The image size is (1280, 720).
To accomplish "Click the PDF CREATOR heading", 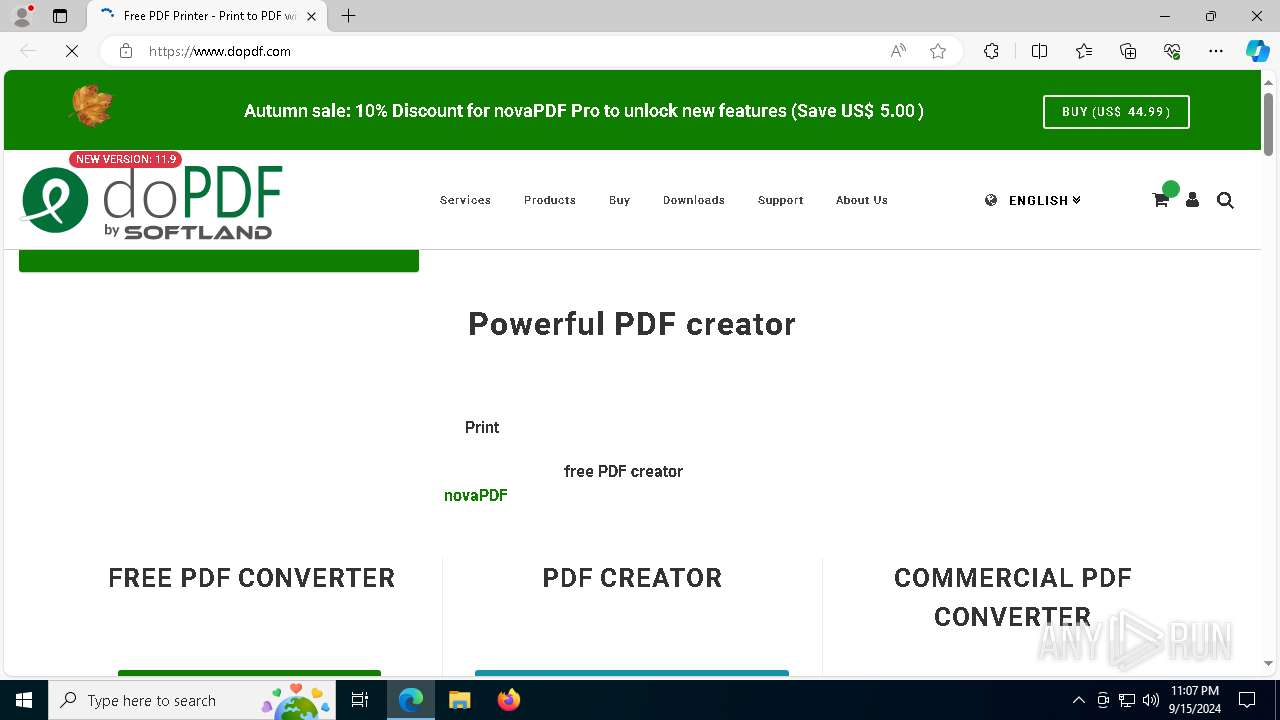I will click(632, 578).
